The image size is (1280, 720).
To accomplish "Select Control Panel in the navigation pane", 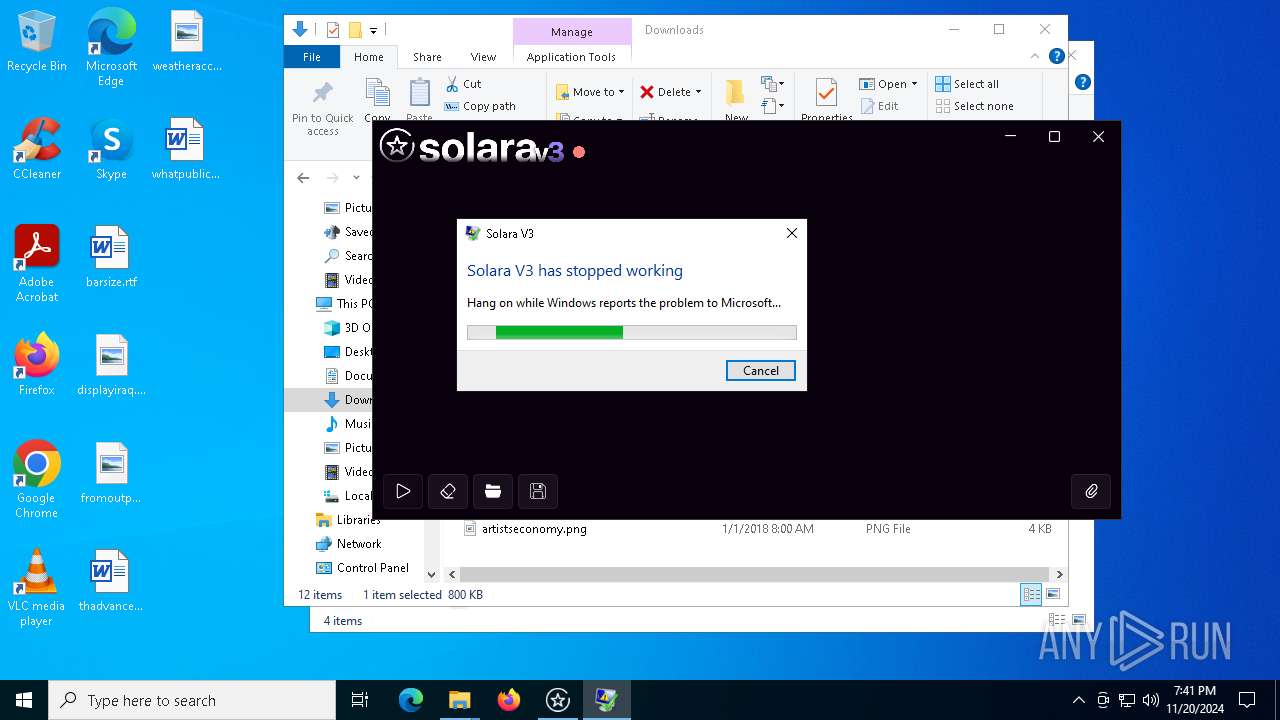I will click(362, 568).
